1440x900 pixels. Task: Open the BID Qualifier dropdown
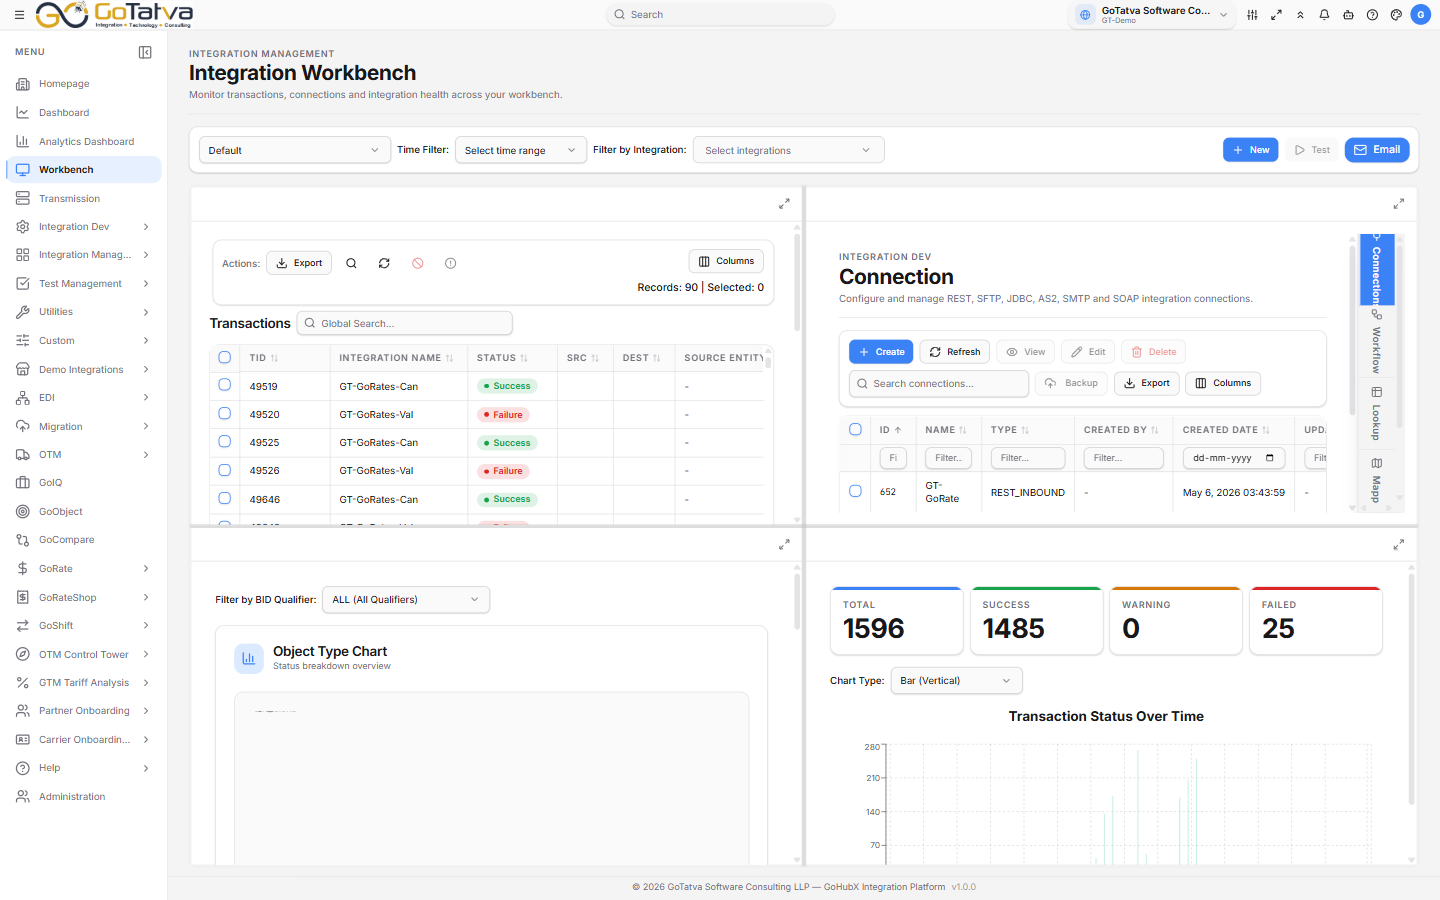coord(406,600)
